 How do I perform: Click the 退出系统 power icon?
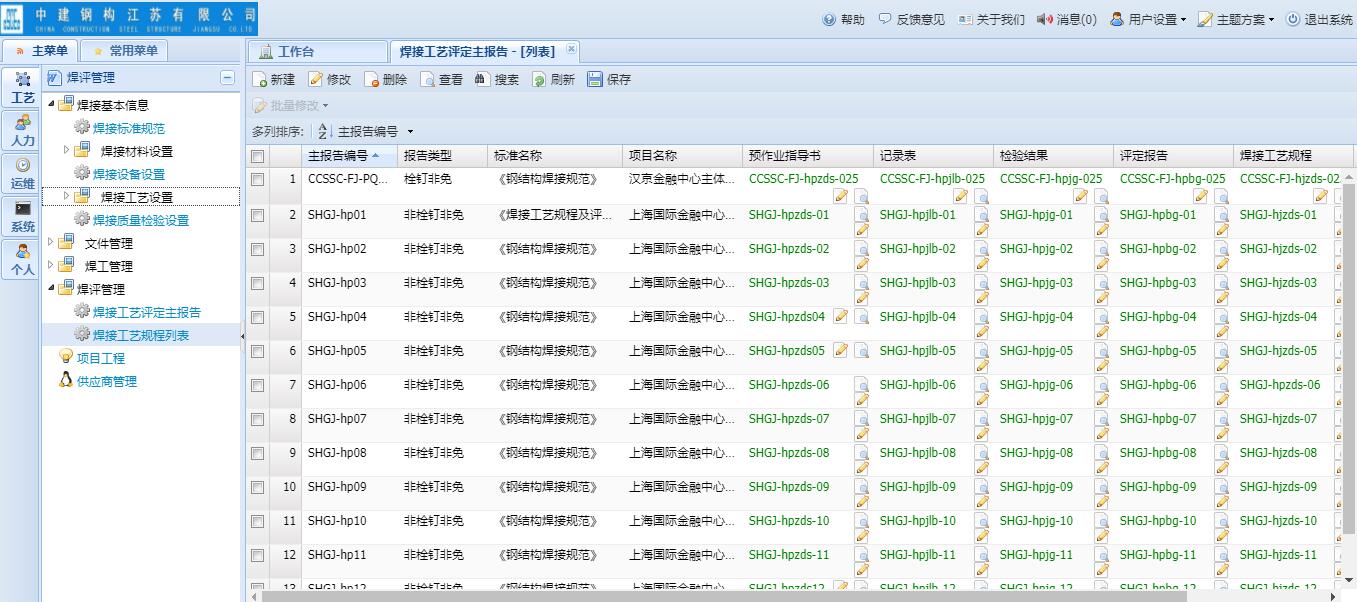[1293, 19]
